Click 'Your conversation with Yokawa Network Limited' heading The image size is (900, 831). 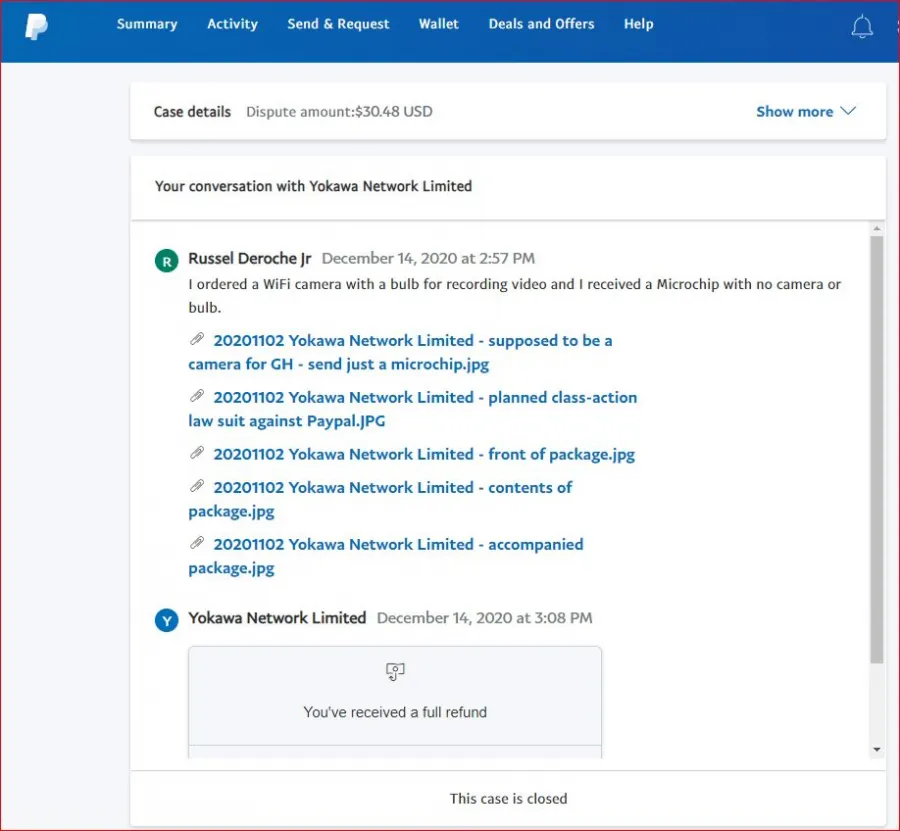(x=313, y=186)
